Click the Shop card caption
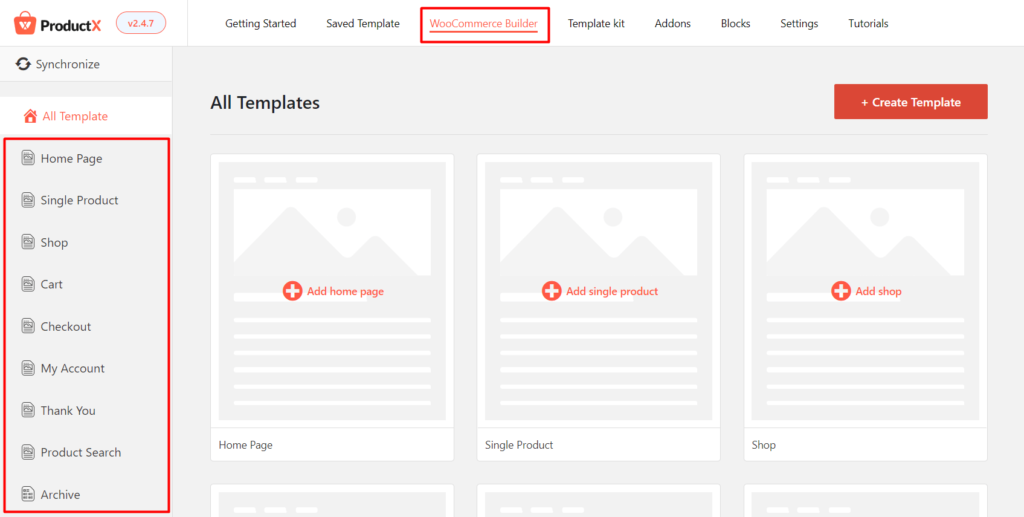This screenshot has height=517, width=1024. coord(763,445)
